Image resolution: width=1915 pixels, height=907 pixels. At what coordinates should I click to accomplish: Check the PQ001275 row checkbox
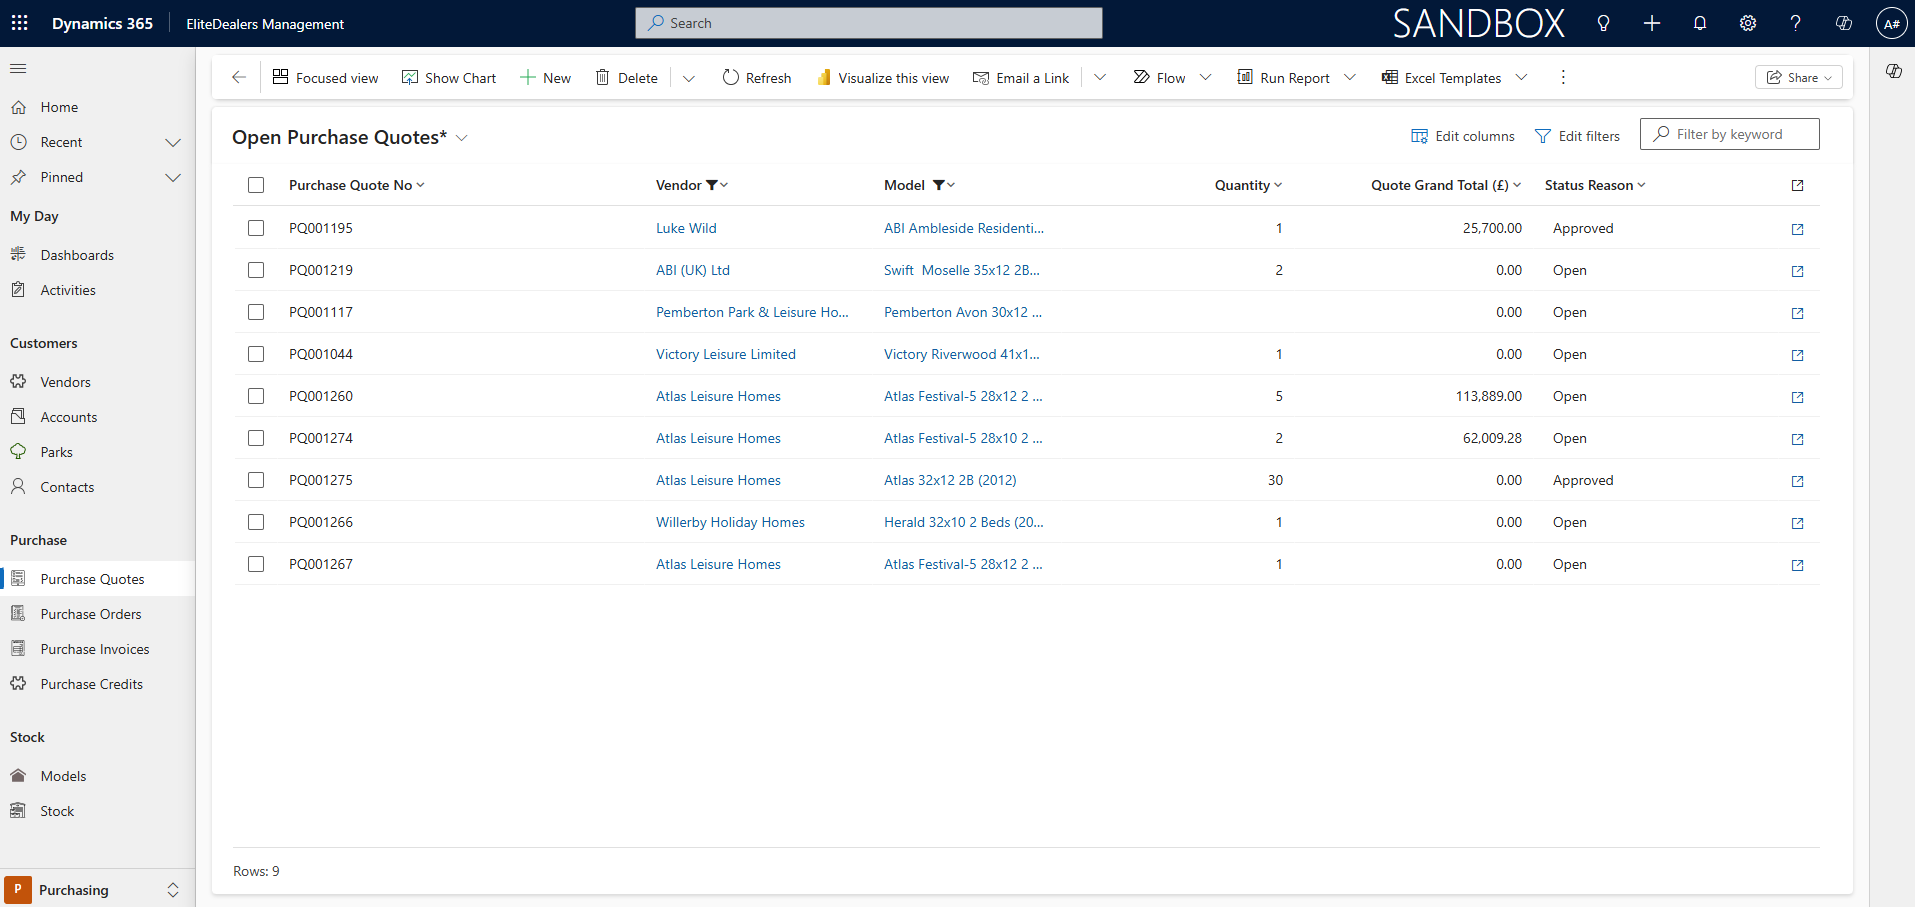[x=256, y=480]
